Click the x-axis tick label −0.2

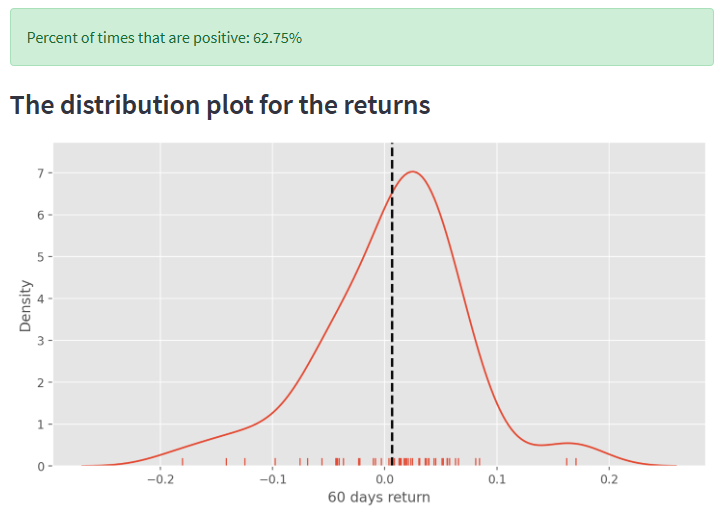coord(159,480)
